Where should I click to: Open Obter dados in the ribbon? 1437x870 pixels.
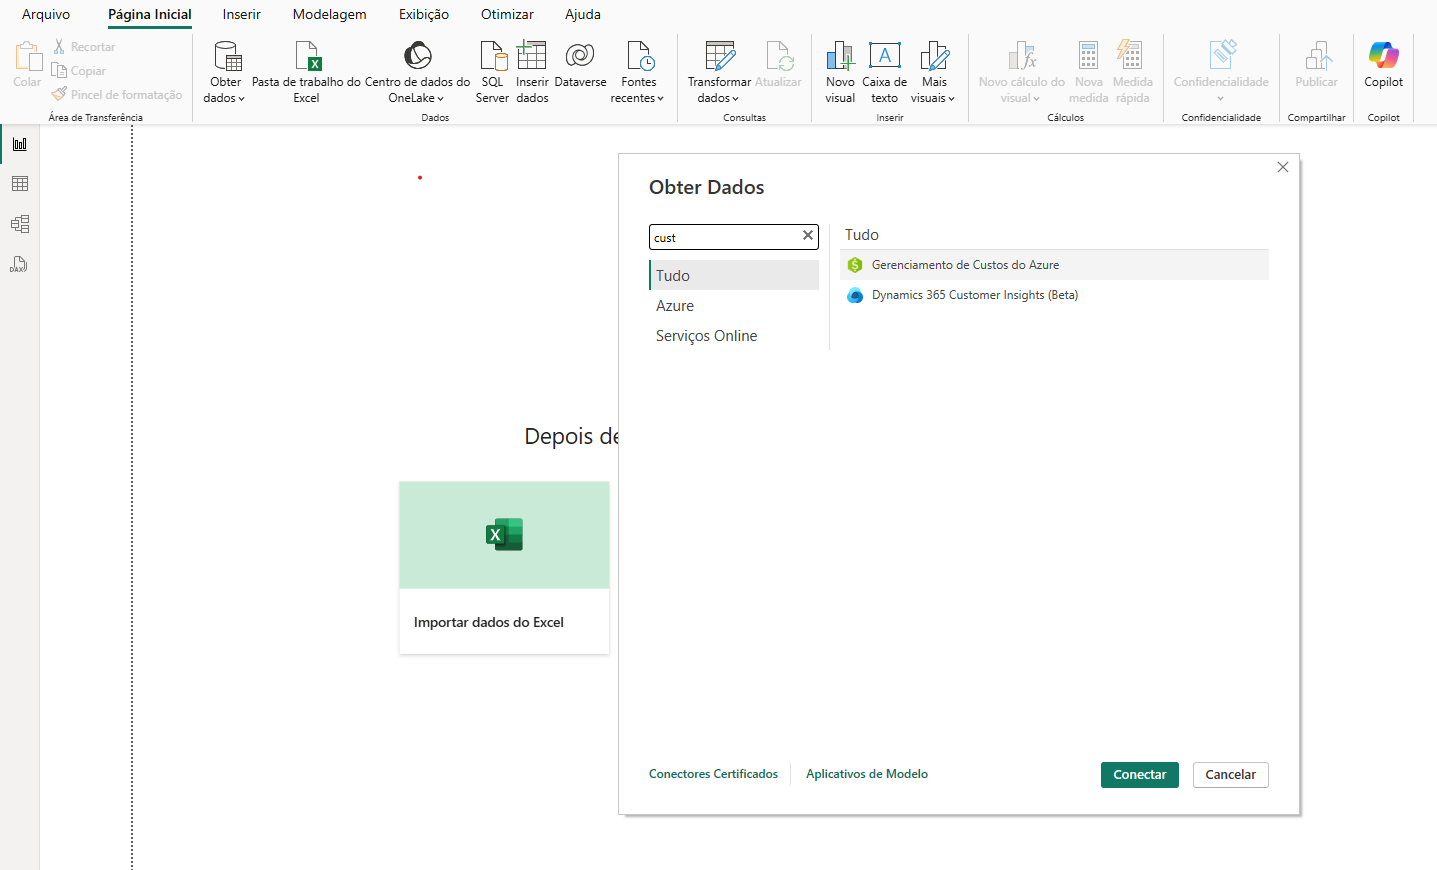226,72
